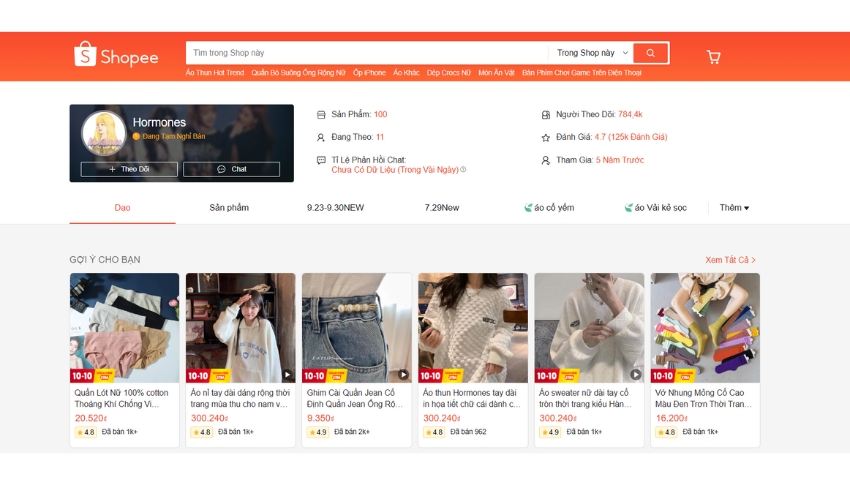Open the Ghim Cài Quần Jean product thumbnail
Viewport: 850px width, 485px height.
[357, 328]
